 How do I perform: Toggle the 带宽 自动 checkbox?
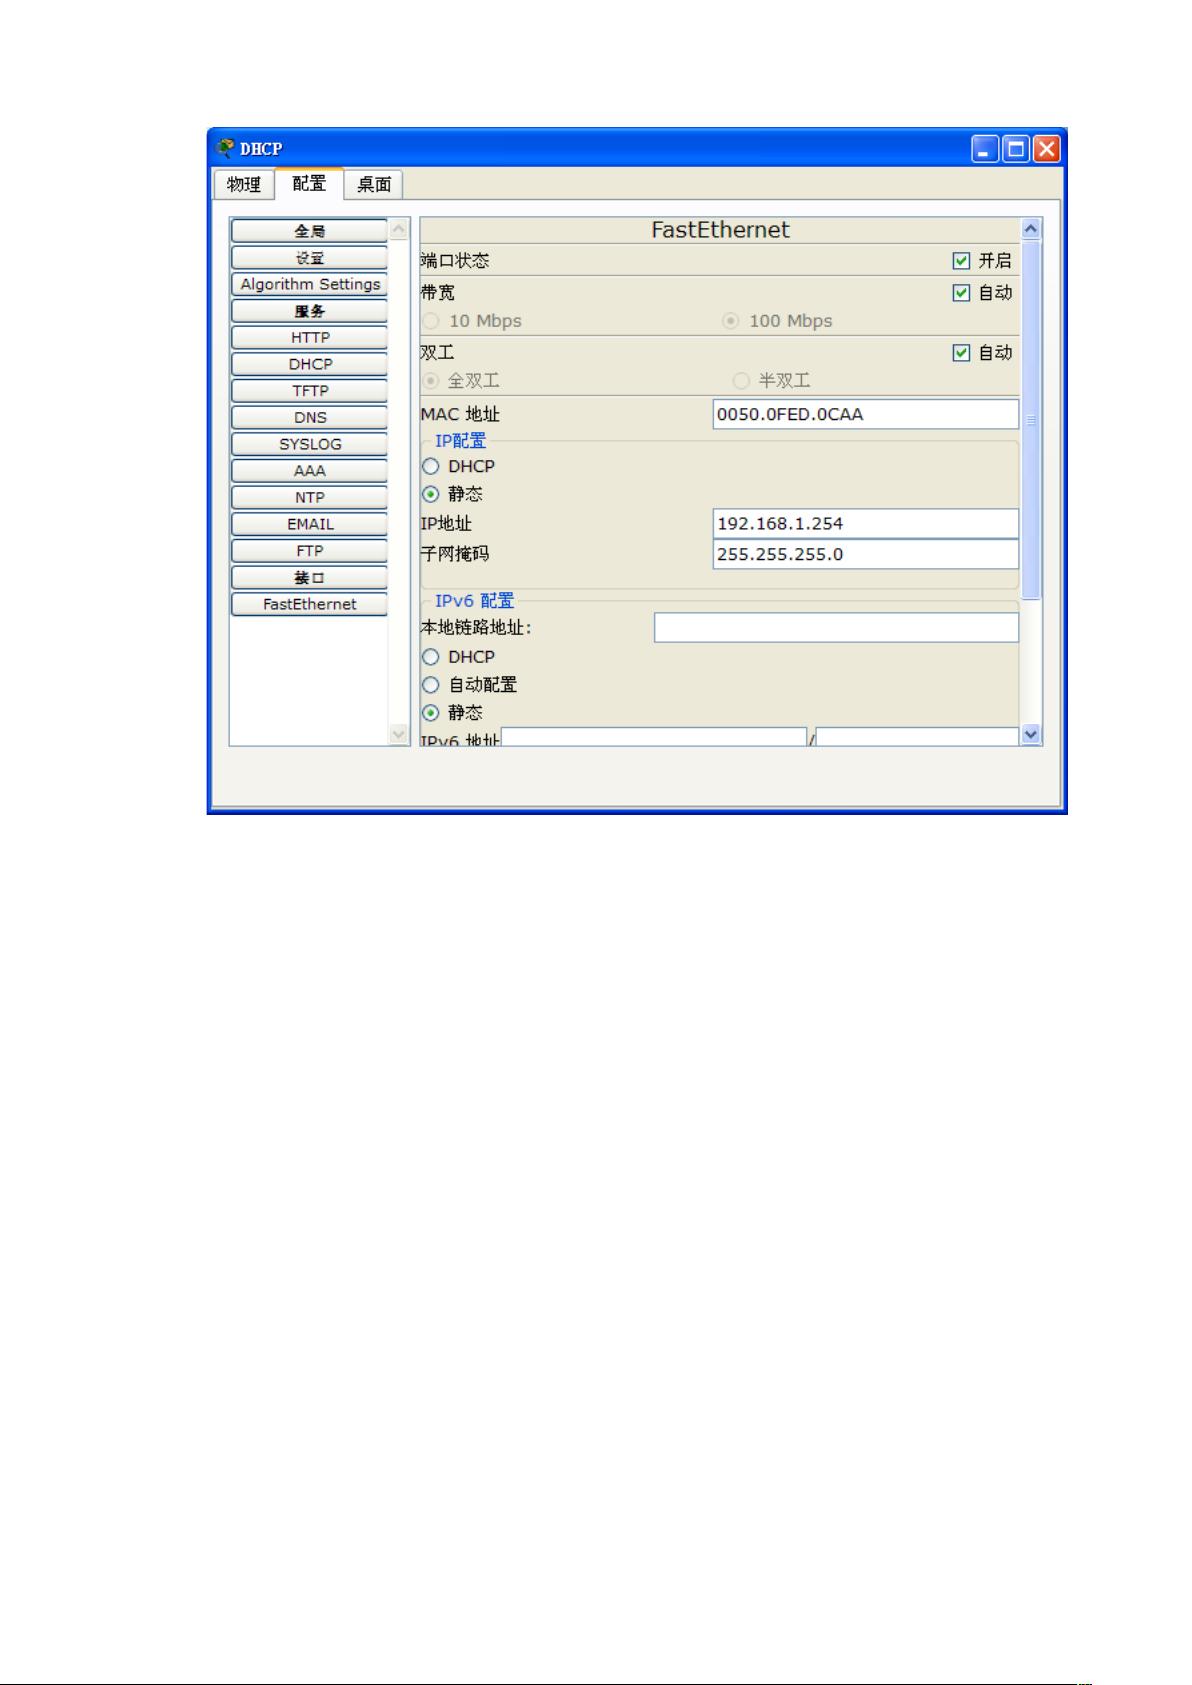click(x=961, y=293)
